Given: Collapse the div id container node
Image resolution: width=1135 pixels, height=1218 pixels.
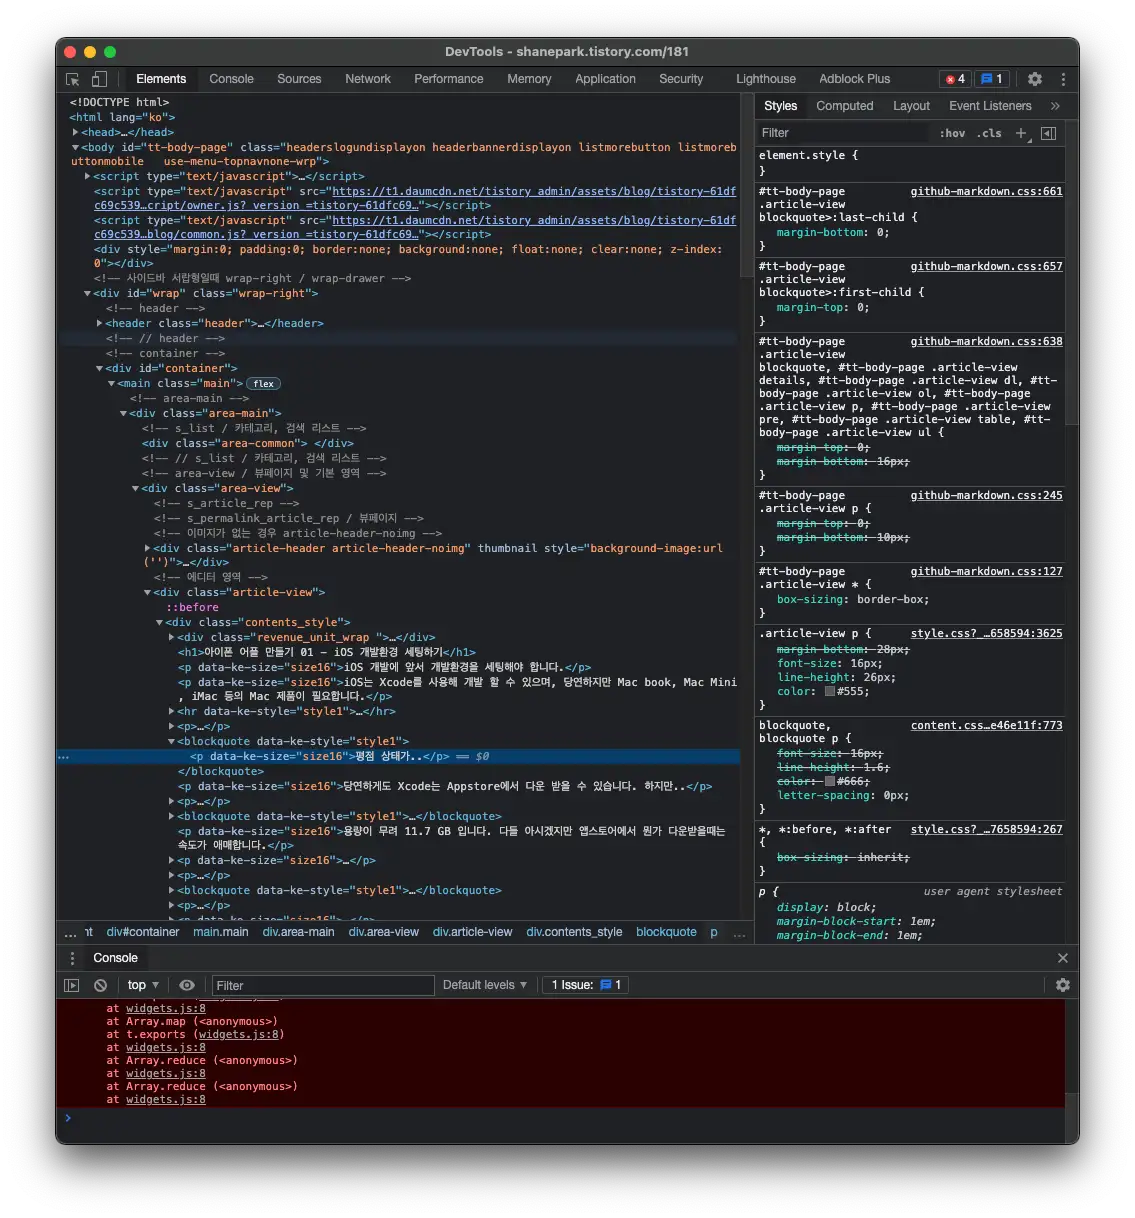Looking at the screenshot, I should [x=99, y=368].
